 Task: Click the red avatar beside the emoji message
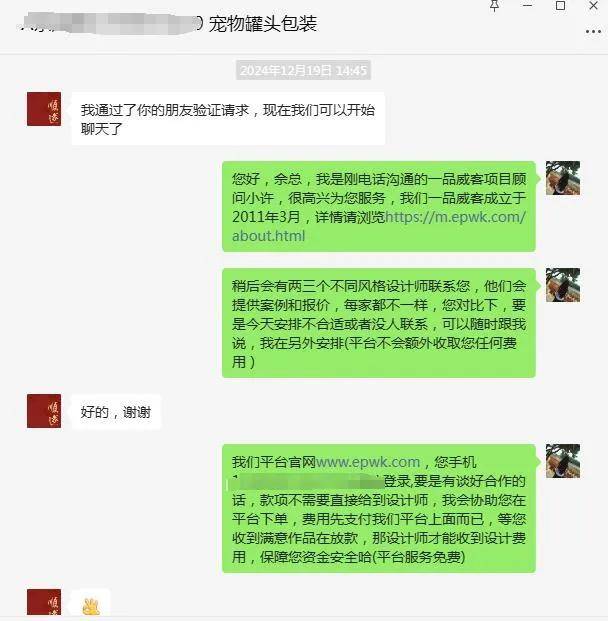click(x=44, y=602)
